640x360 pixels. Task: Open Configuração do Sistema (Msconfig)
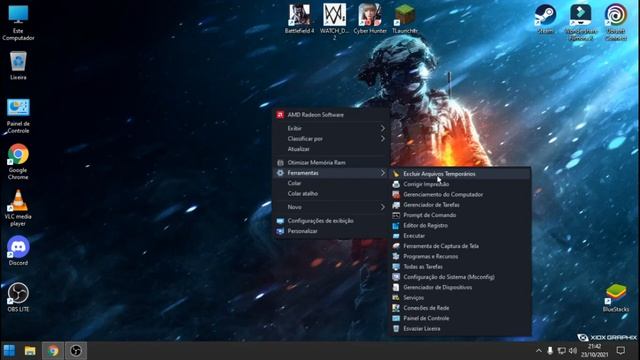coord(460,277)
